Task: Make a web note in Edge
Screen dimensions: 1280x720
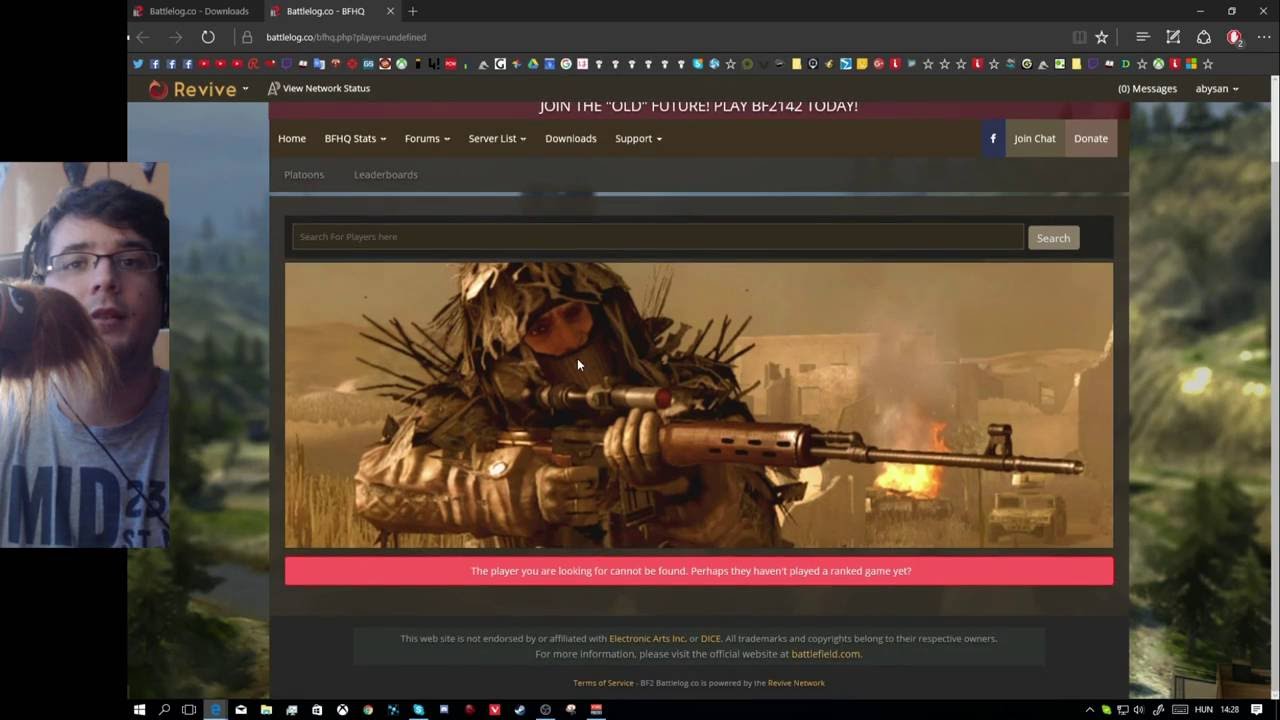Action: pos(1173,37)
